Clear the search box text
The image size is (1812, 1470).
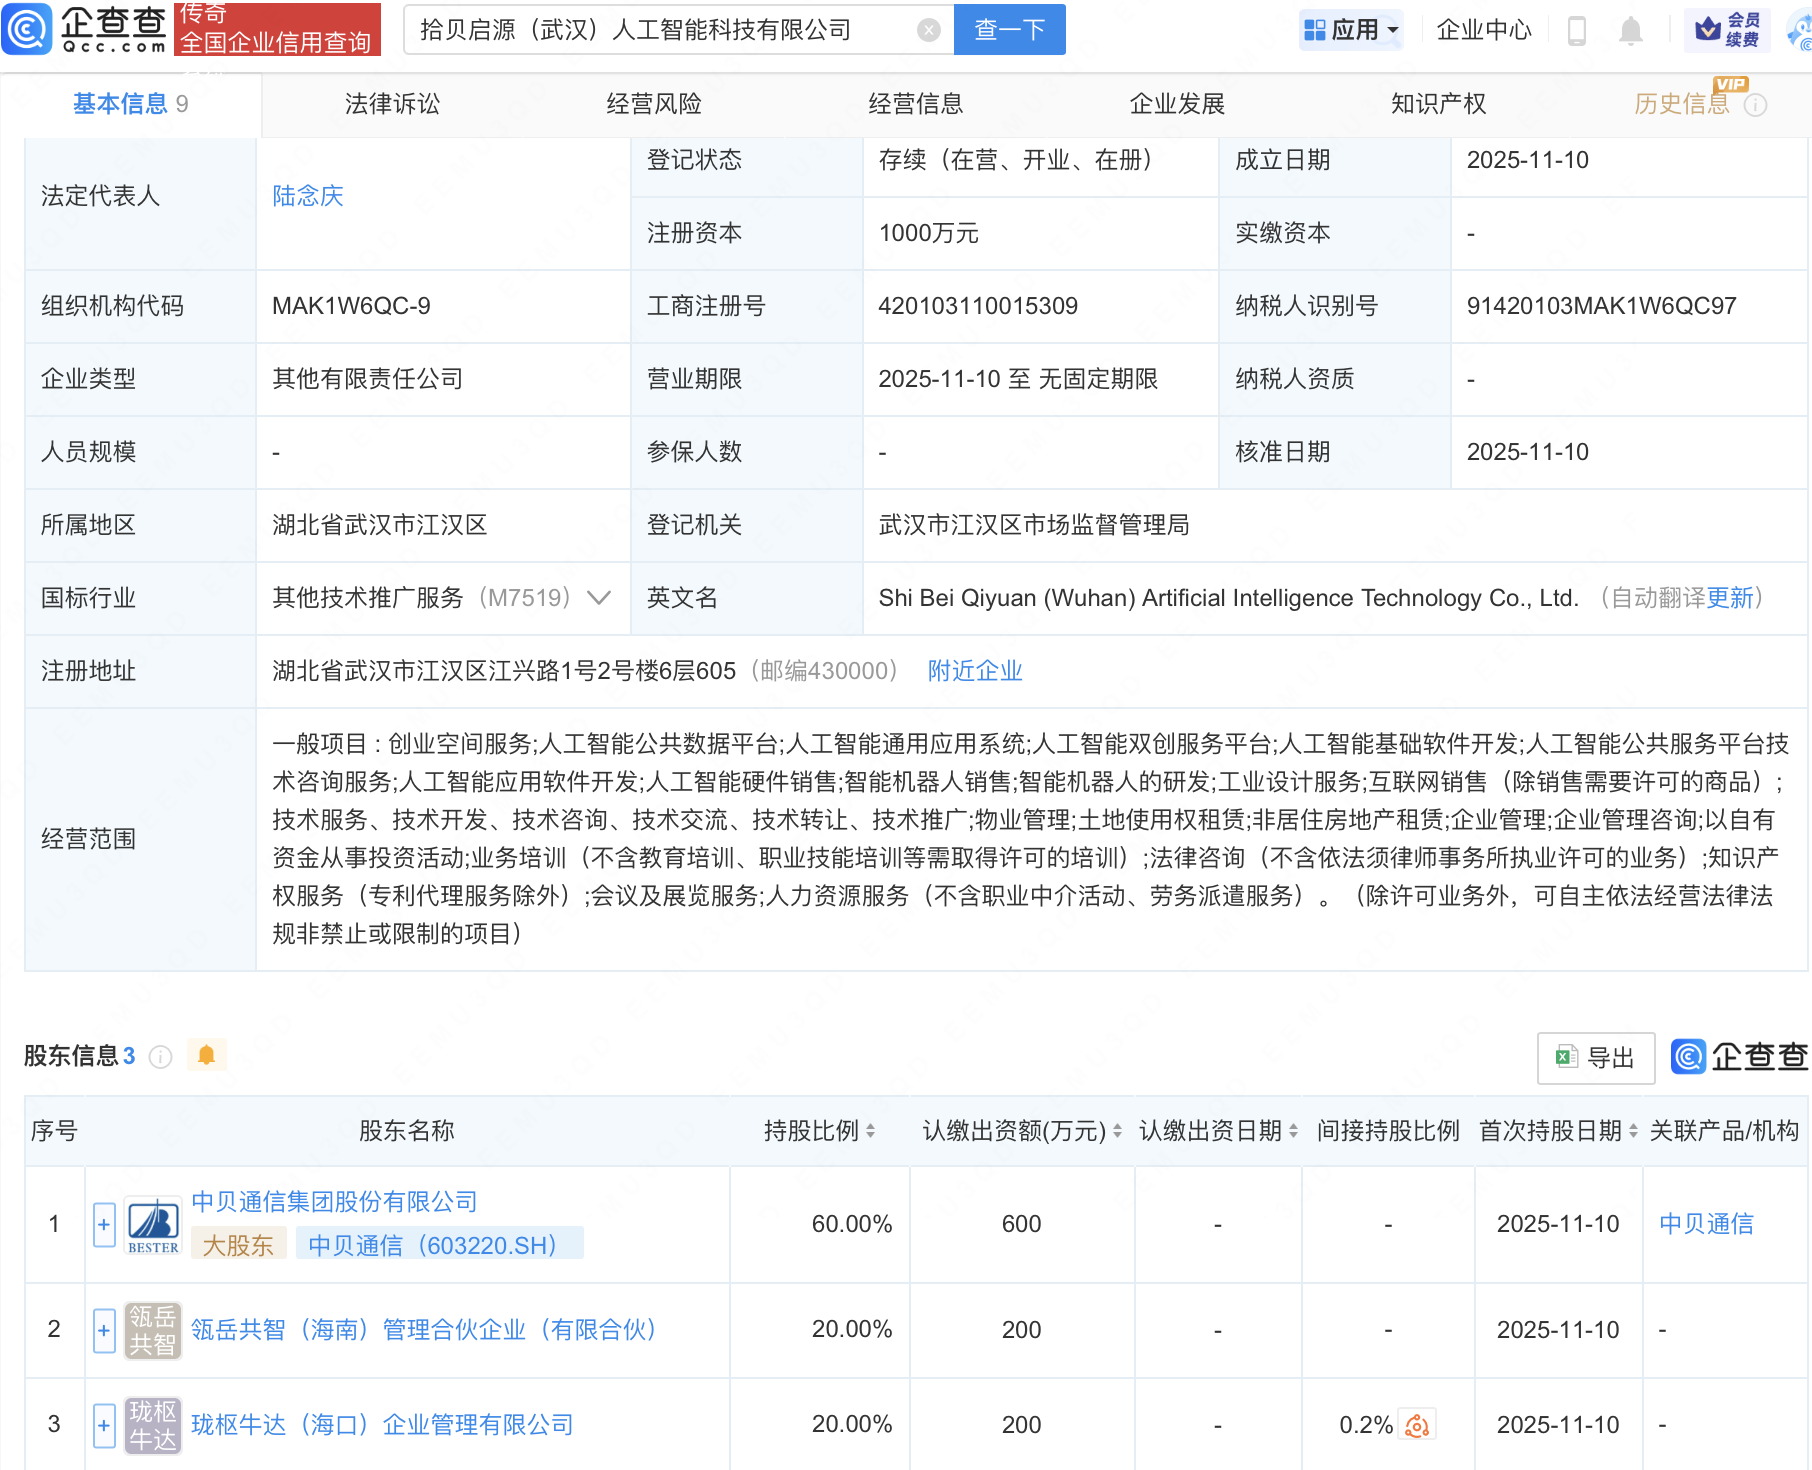(929, 30)
